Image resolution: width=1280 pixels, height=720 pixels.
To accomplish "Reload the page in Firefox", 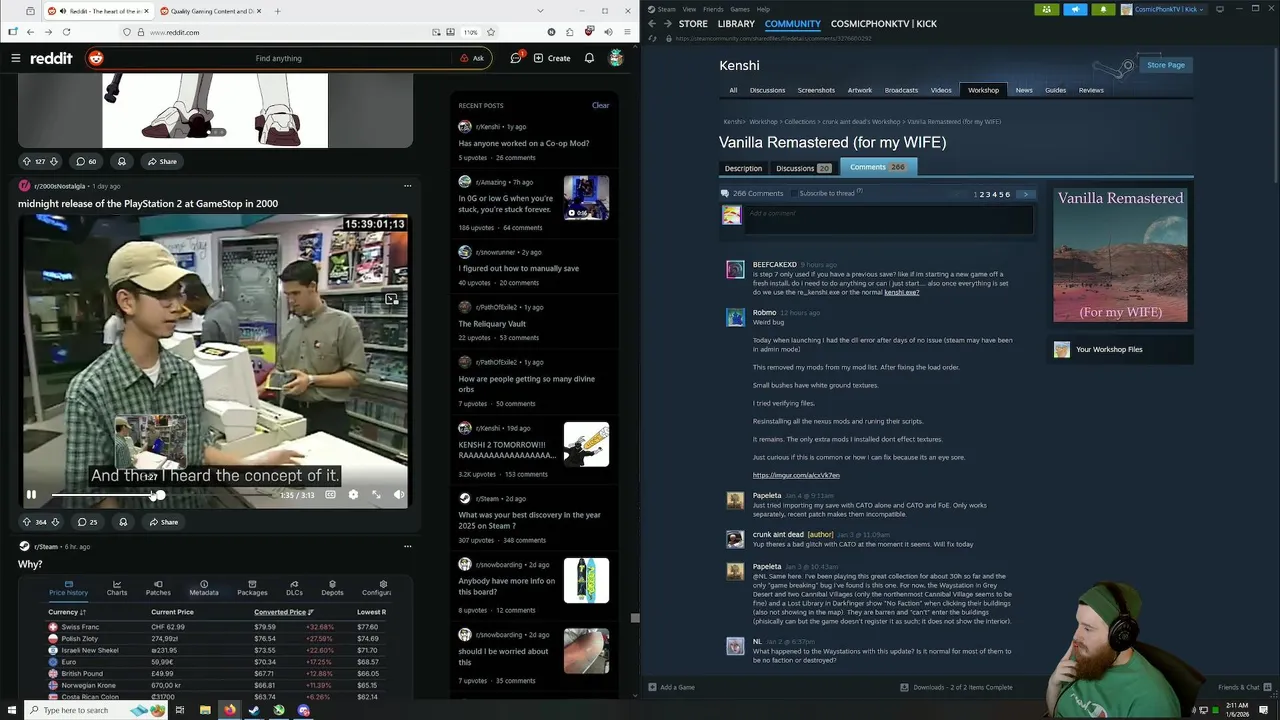I will click(x=66, y=32).
